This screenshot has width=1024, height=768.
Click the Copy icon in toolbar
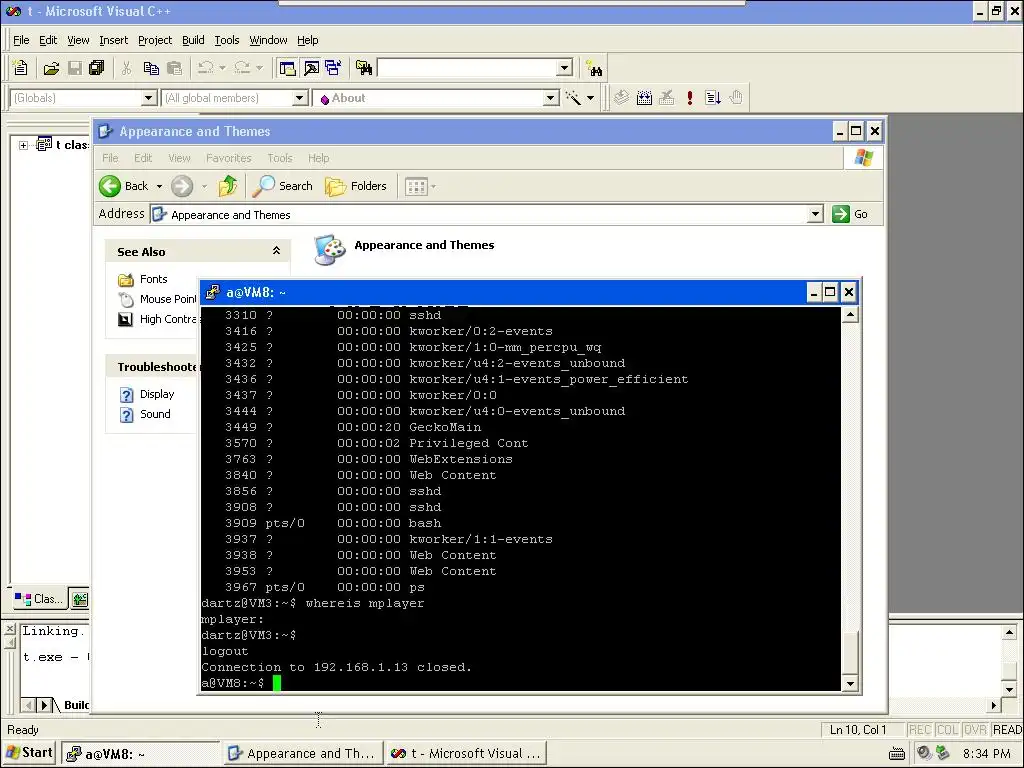pos(151,68)
